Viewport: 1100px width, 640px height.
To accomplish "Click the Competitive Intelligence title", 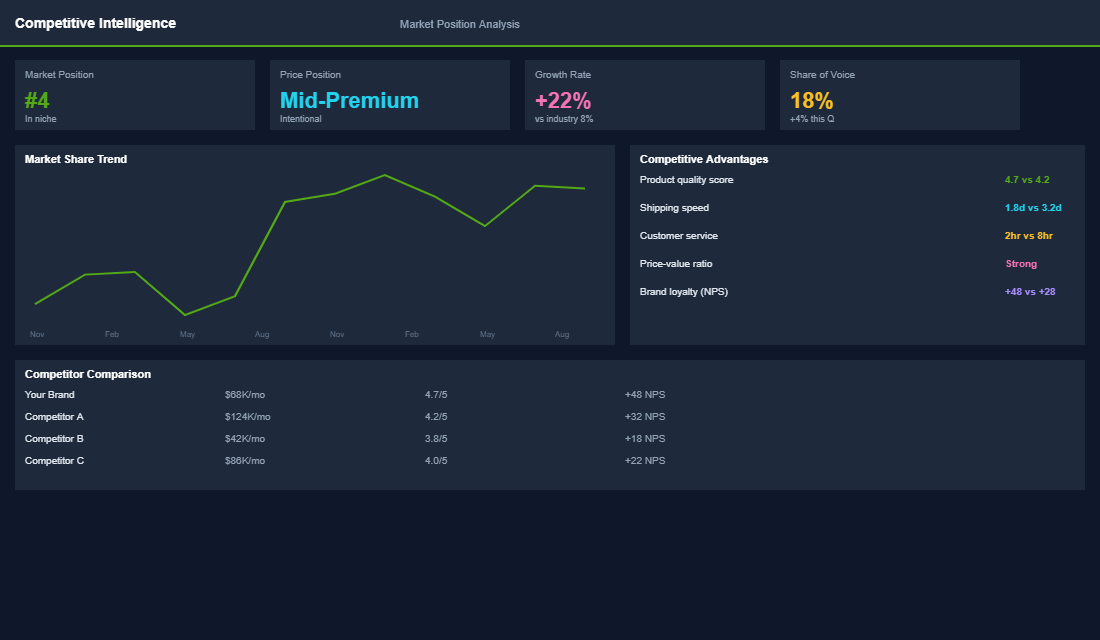I will [x=95, y=22].
